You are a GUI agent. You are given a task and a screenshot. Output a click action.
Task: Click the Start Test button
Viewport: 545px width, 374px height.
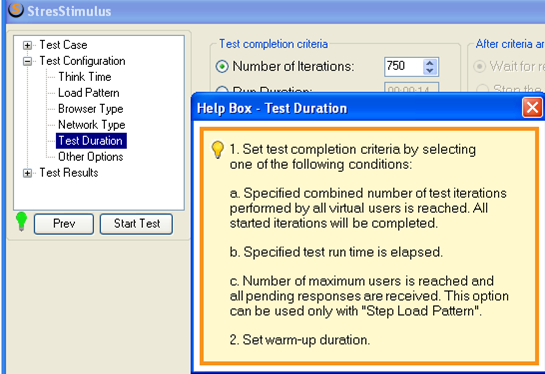(136, 224)
